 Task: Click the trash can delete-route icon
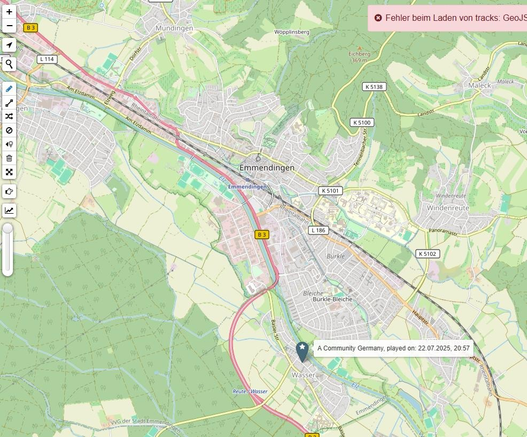click(x=9, y=158)
